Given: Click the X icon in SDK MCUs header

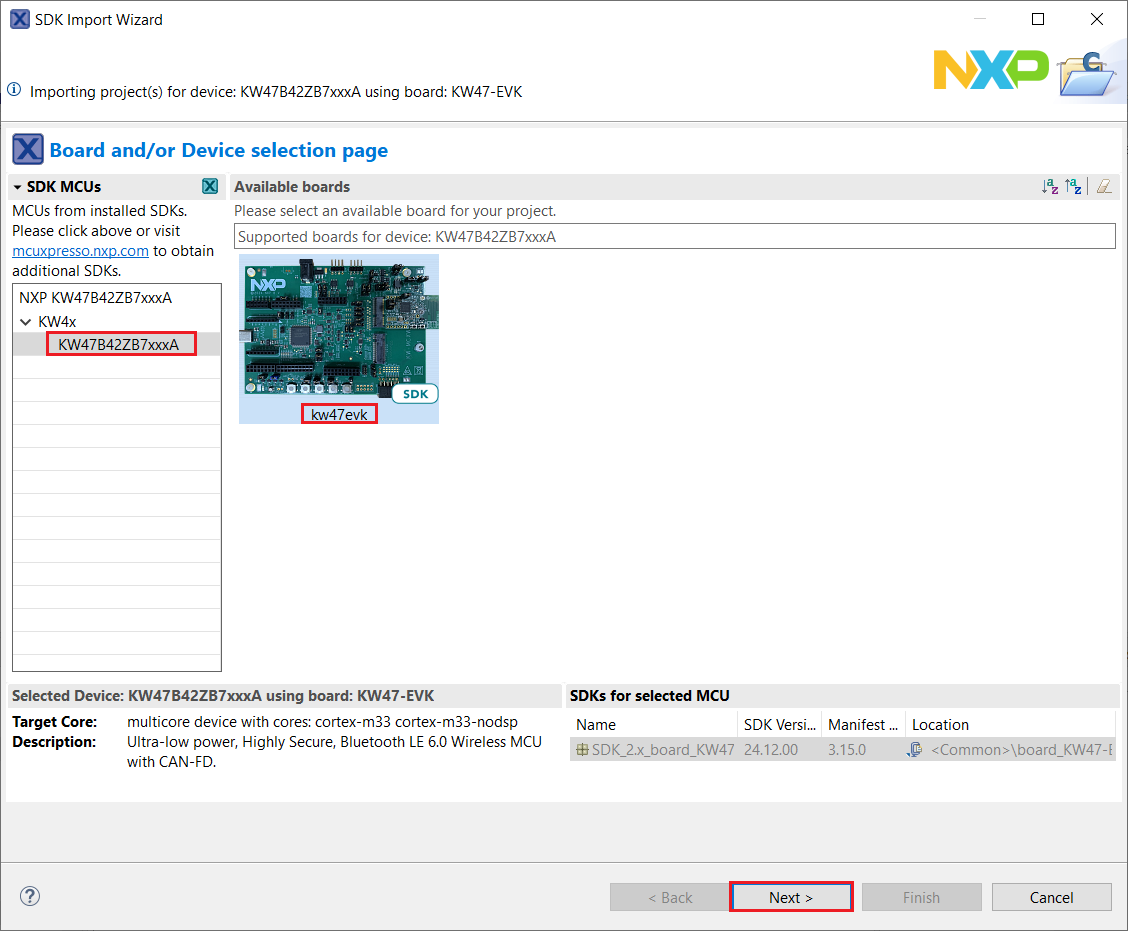Looking at the screenshot, I should [x=209, y=187].
